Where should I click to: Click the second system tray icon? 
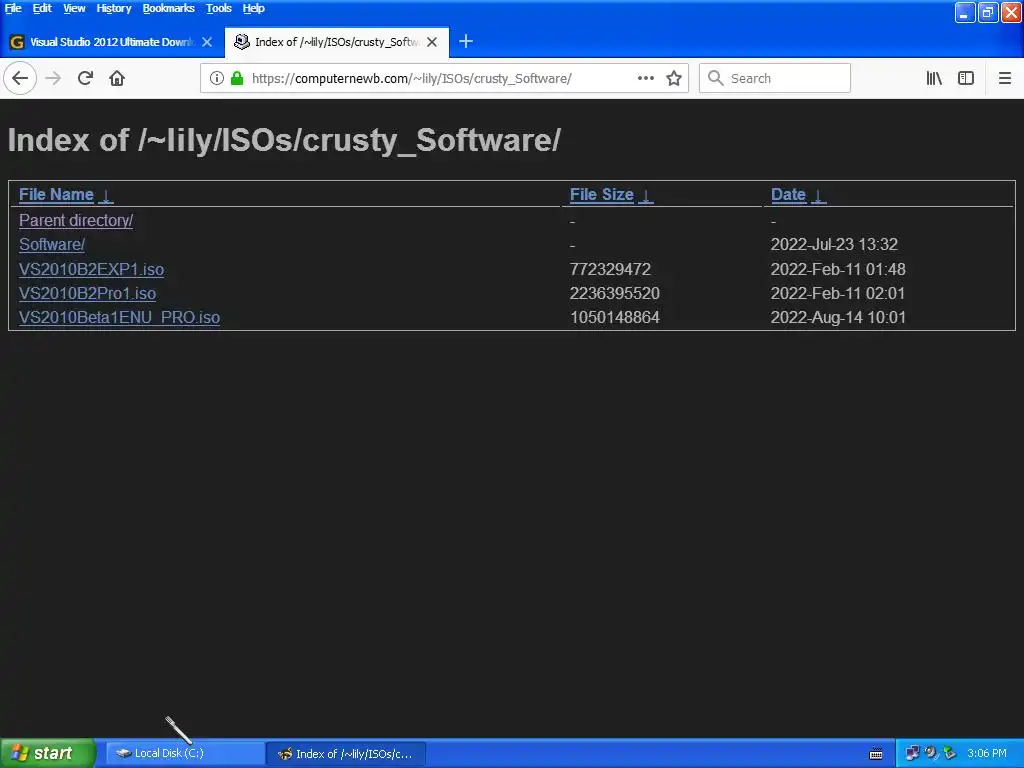click(x=931, y=754)
